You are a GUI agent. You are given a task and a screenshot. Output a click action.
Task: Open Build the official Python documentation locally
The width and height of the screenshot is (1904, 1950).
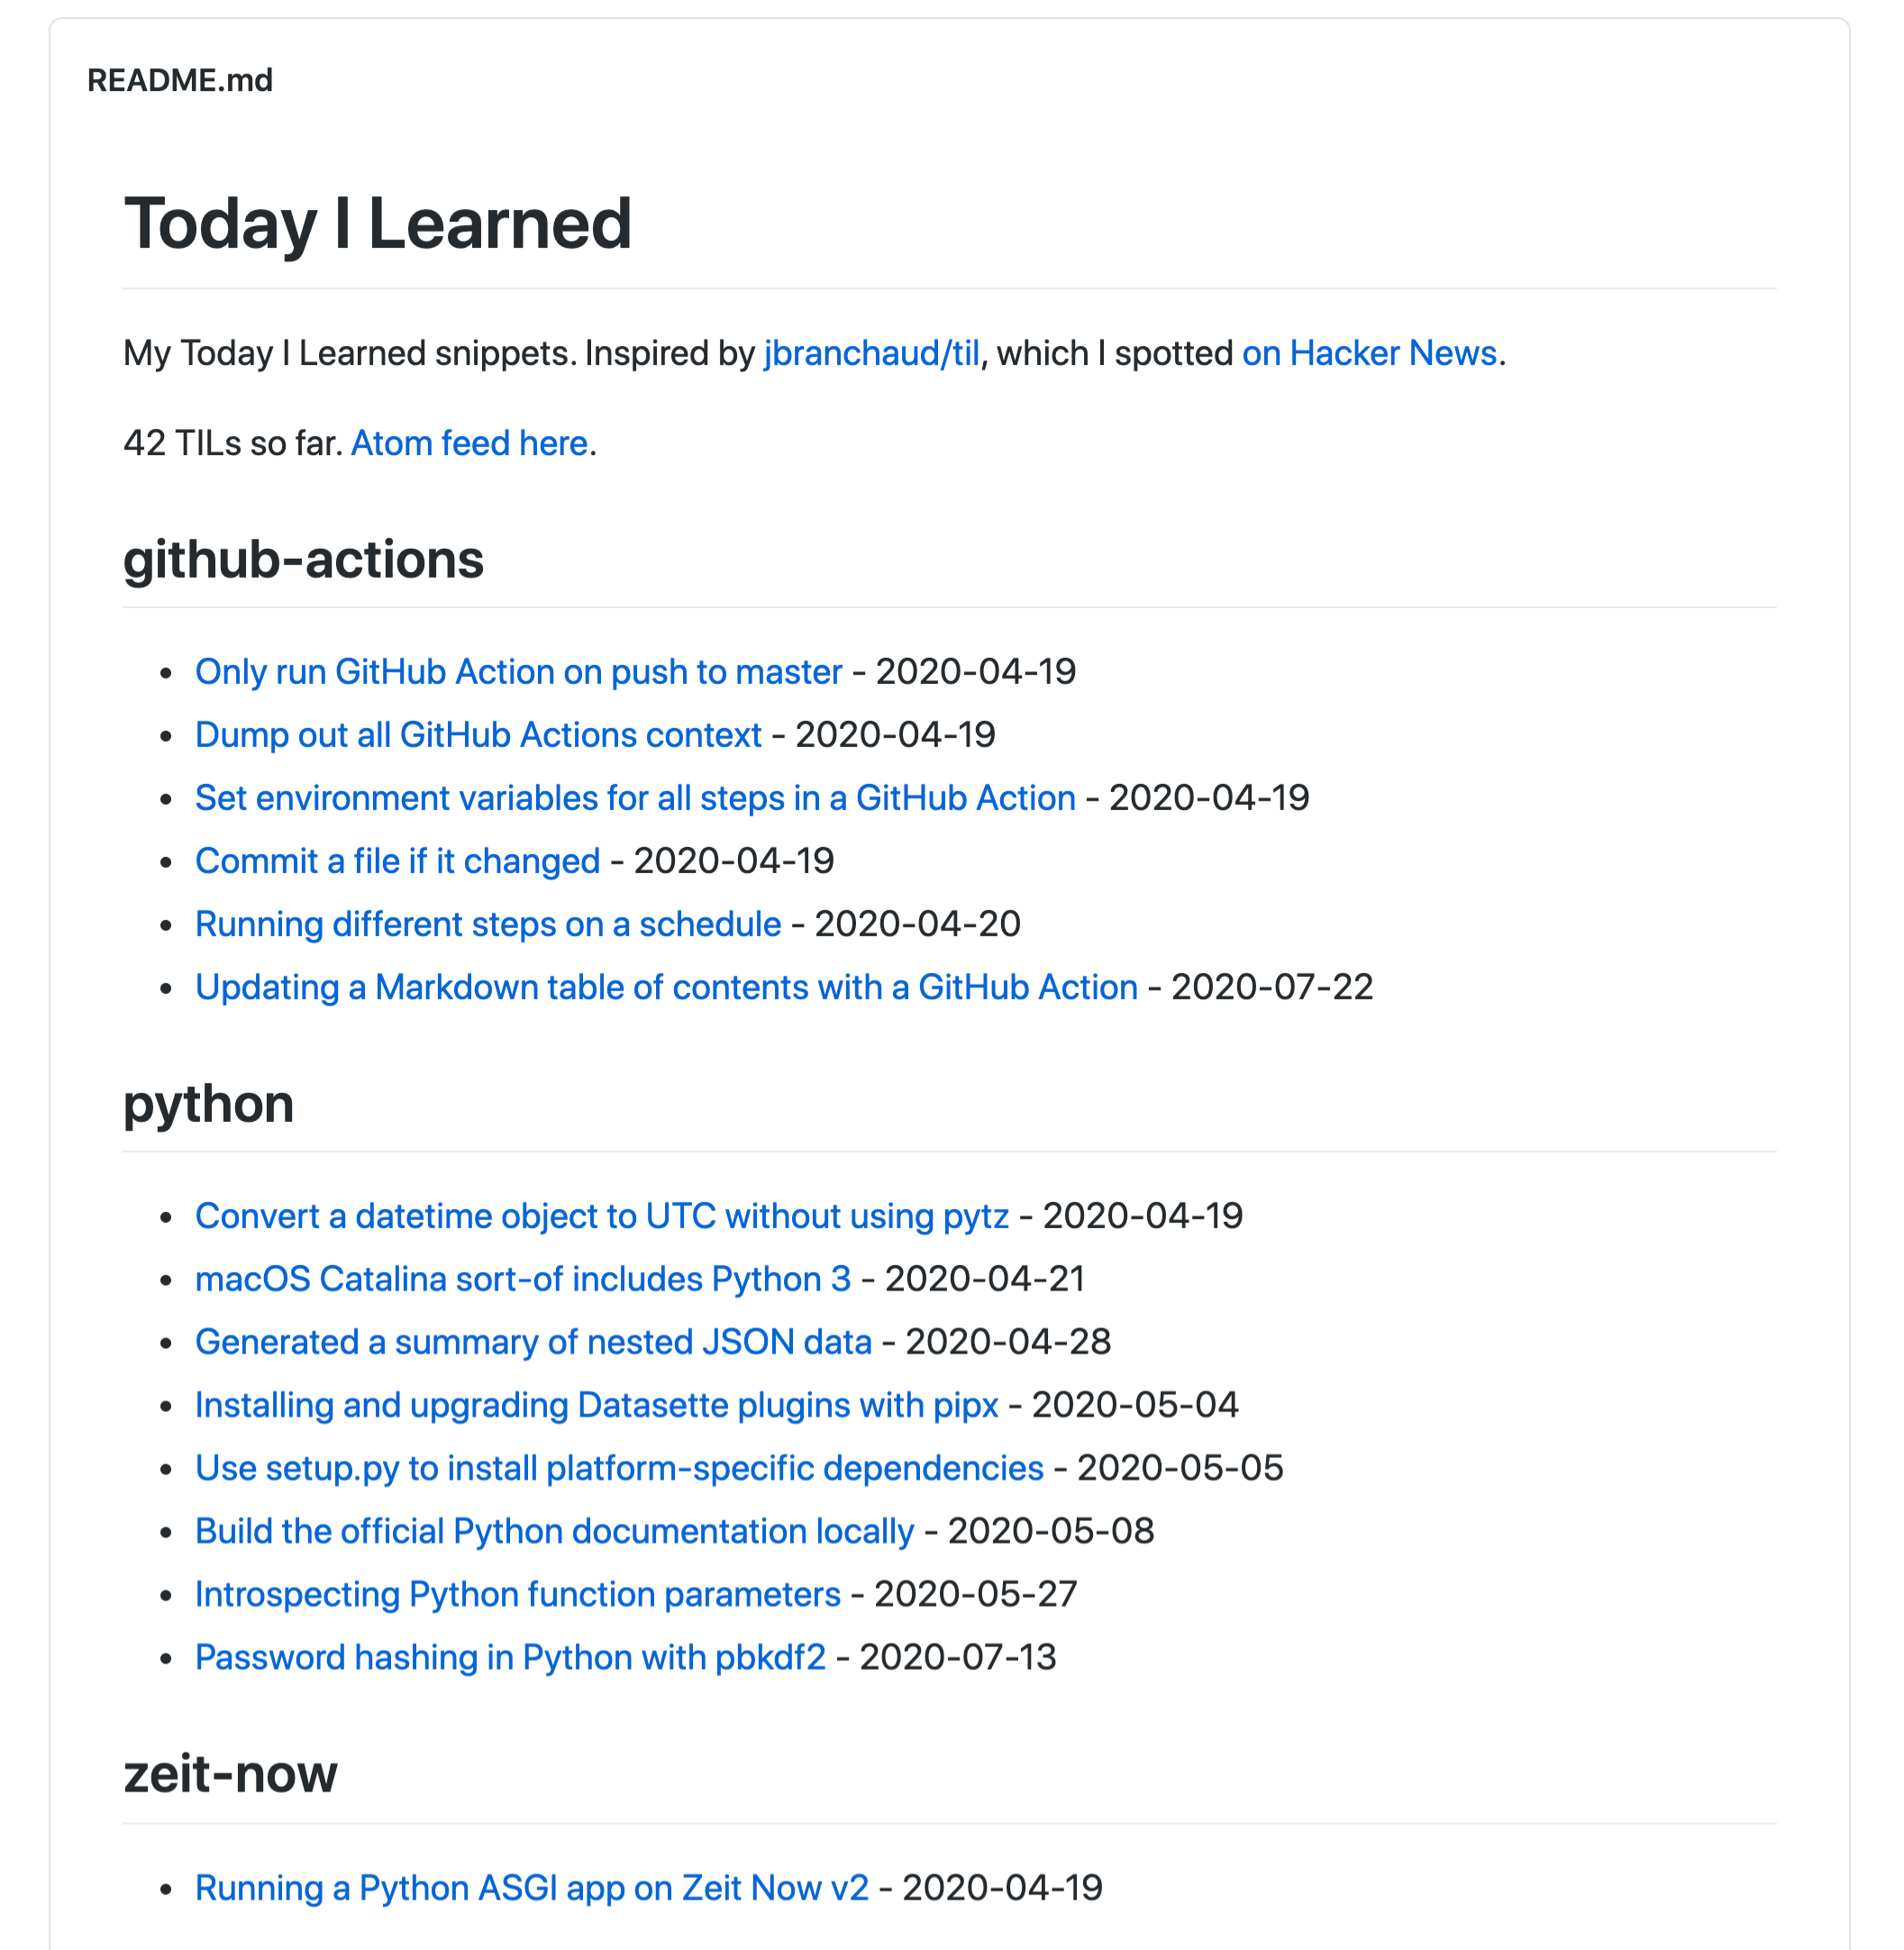tap(554, 1531)
